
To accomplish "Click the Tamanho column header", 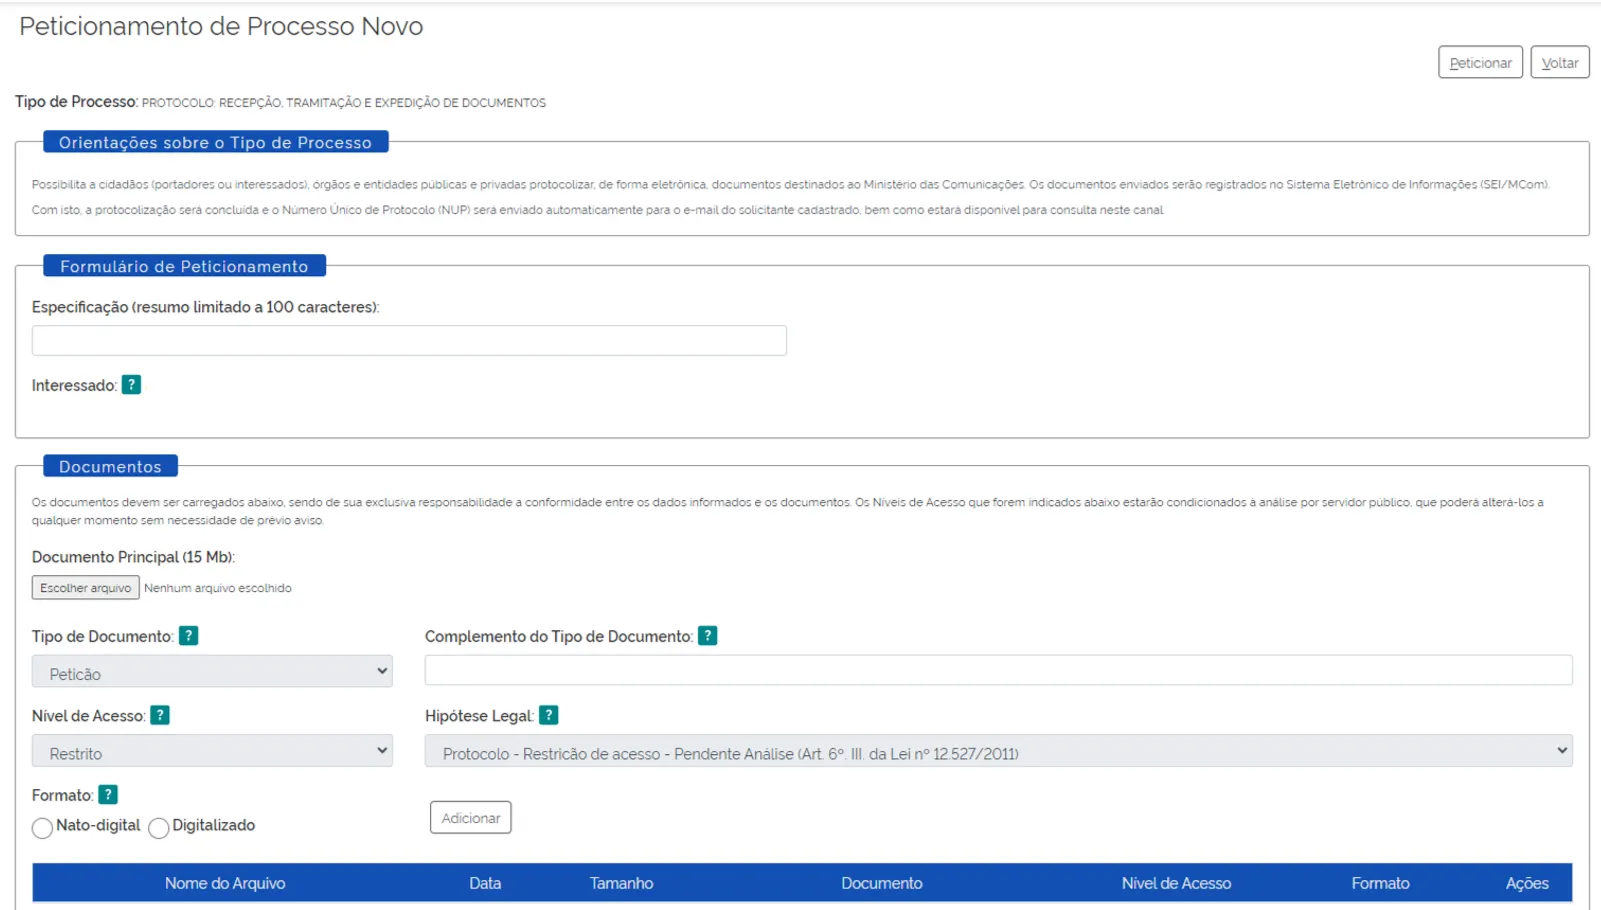I will click(x=621, y=883).
